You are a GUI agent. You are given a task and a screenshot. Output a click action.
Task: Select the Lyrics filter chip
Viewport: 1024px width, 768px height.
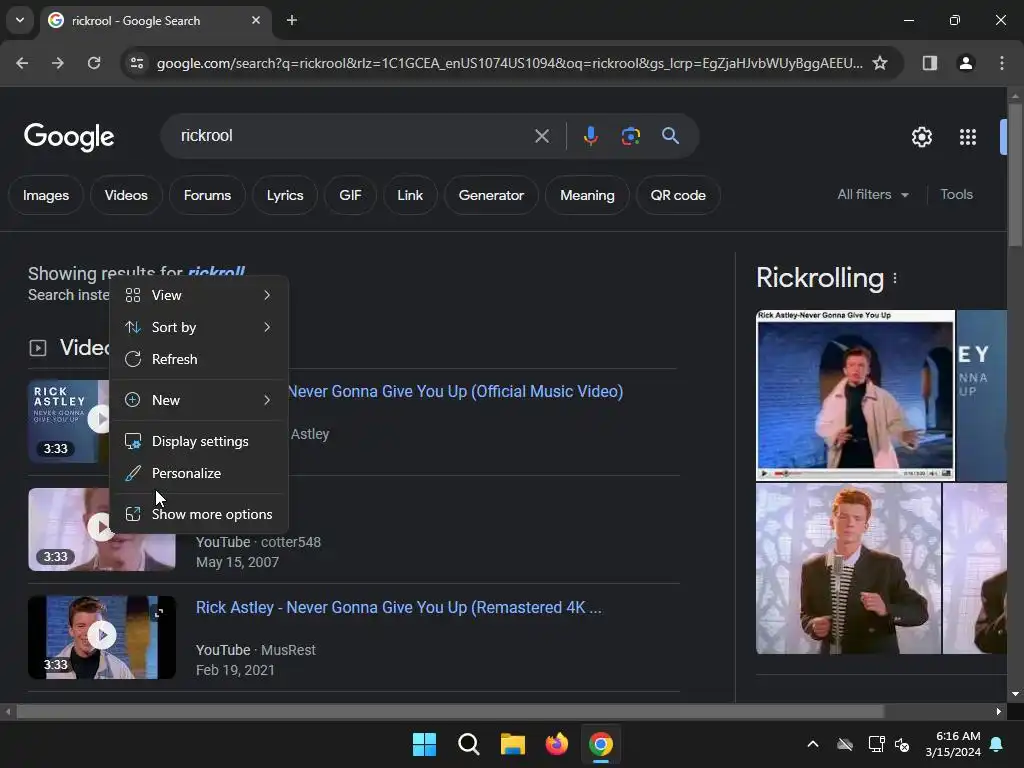click(x=285, y=195)
